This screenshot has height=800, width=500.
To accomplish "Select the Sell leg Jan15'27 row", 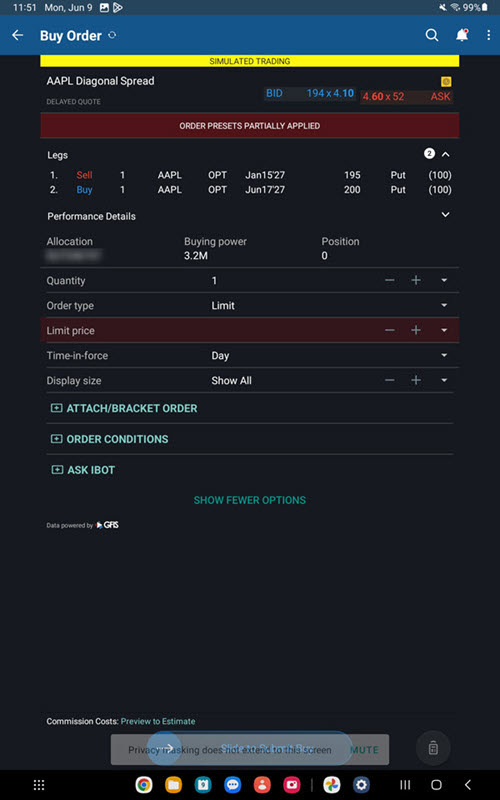I will pyautogui.click(x=249, y=175).
